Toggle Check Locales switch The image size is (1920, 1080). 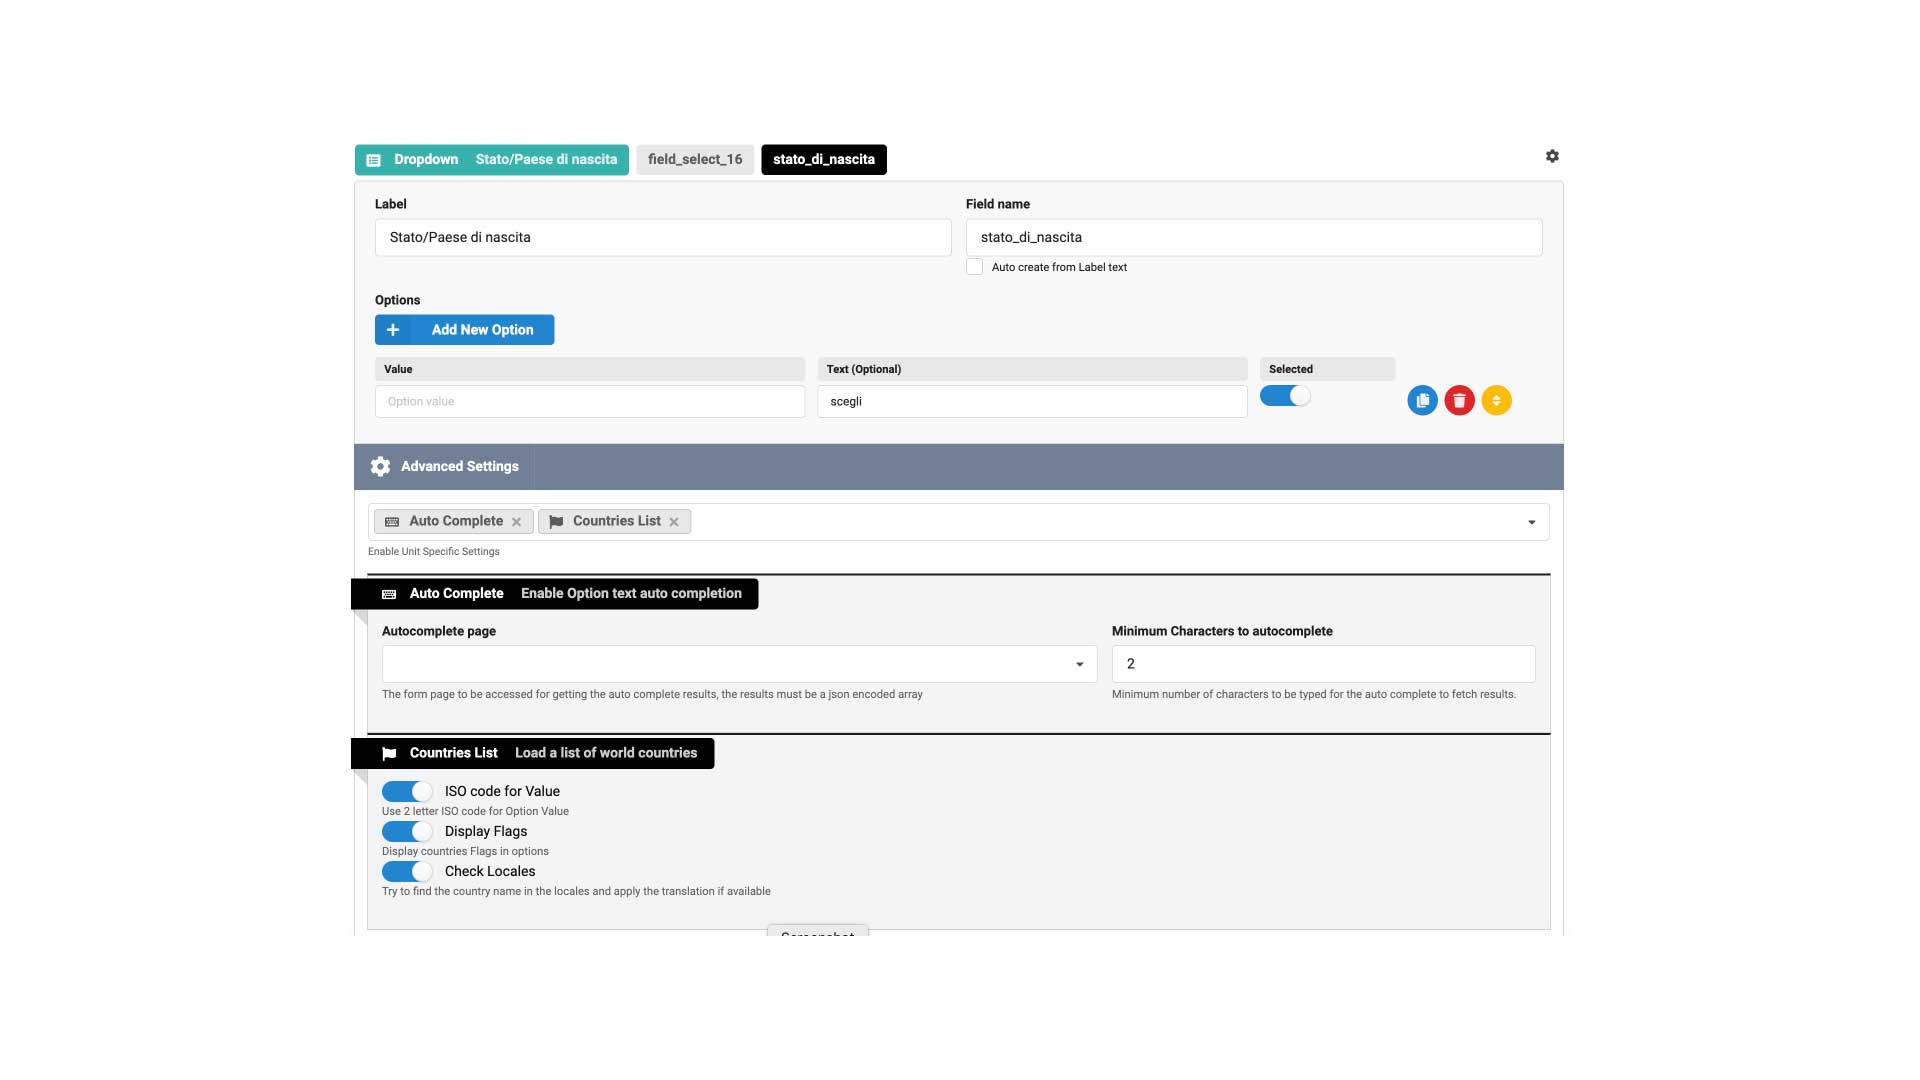click(407, 871)
